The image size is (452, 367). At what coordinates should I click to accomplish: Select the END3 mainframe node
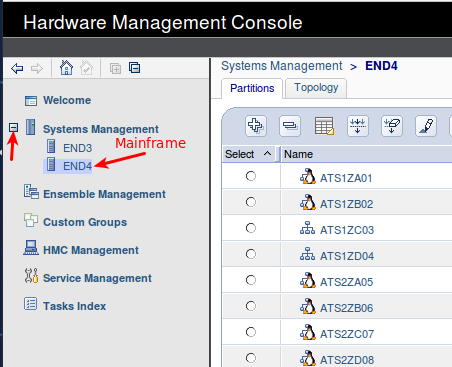(x=77, y=148)
